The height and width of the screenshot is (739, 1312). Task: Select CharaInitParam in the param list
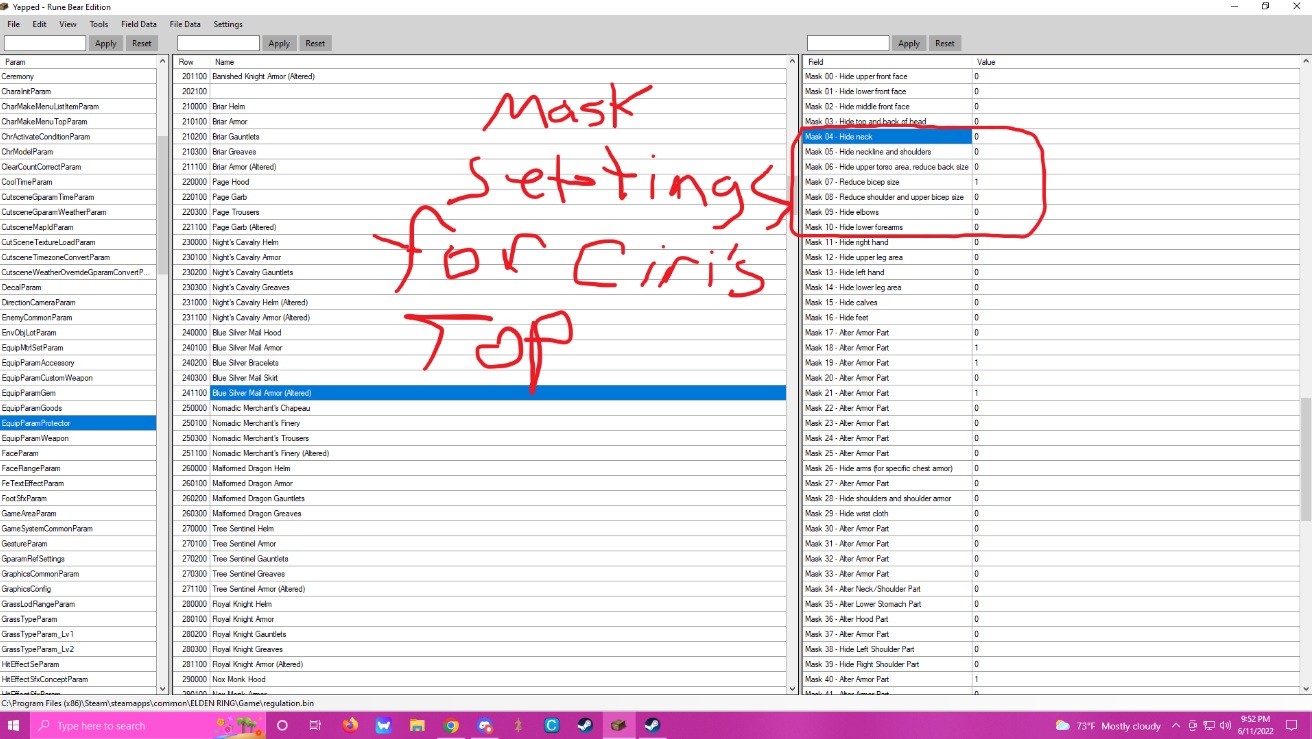tap(78, 91)
